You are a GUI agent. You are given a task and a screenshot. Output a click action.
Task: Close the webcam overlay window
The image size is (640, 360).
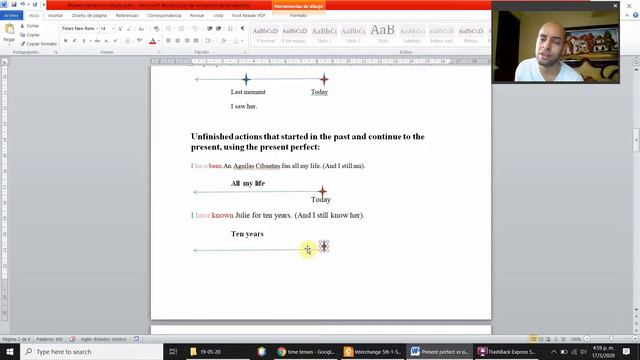pyautogui.click(x=615, y=6)
